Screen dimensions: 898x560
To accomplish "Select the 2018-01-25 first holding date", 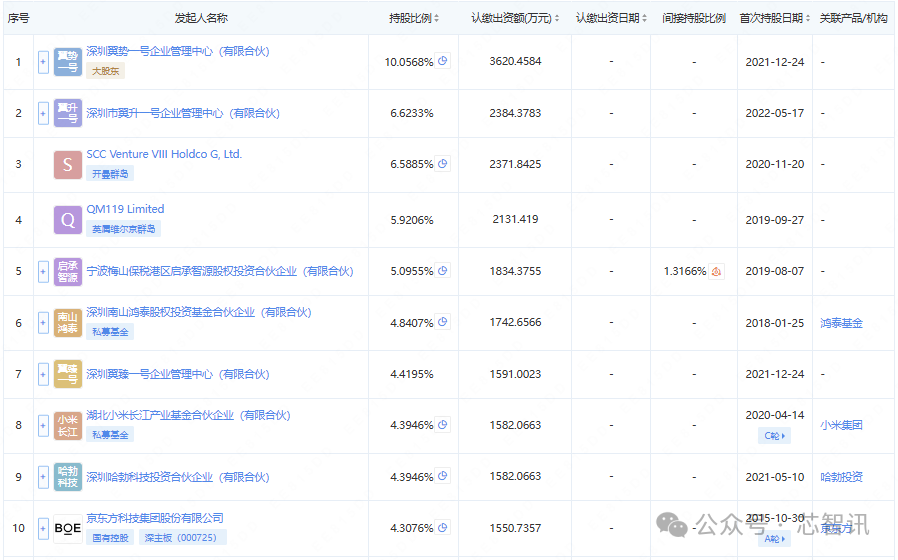I will 774,323.
